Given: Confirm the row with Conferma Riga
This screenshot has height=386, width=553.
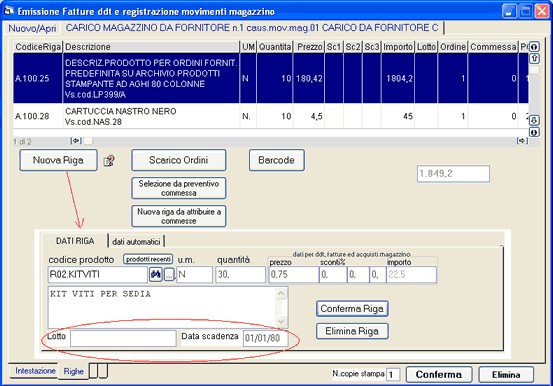Looking at the screenshot, I should coord(352,309).
